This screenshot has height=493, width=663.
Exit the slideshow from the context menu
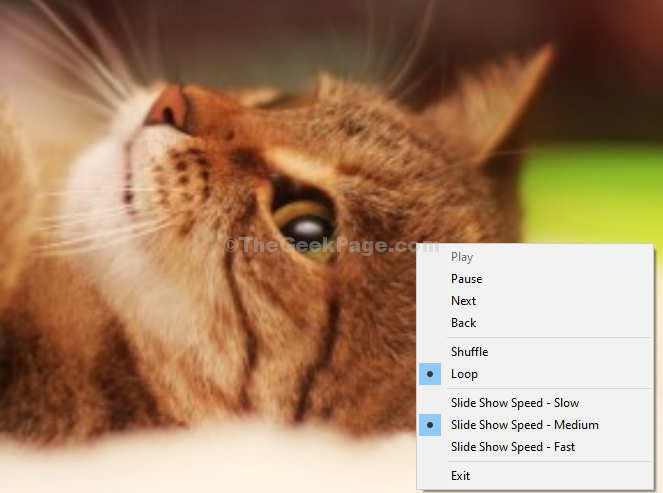click(x=535, y=476)
